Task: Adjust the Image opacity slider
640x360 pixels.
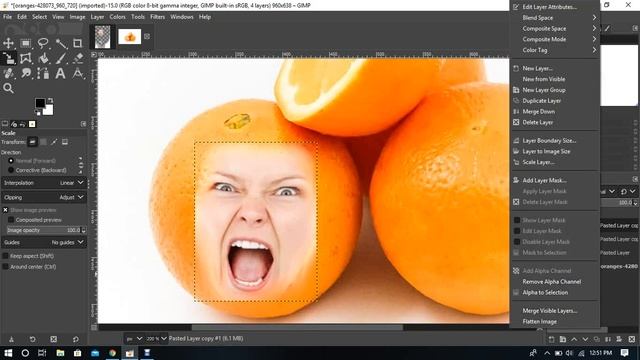Action: pos(44,230)
